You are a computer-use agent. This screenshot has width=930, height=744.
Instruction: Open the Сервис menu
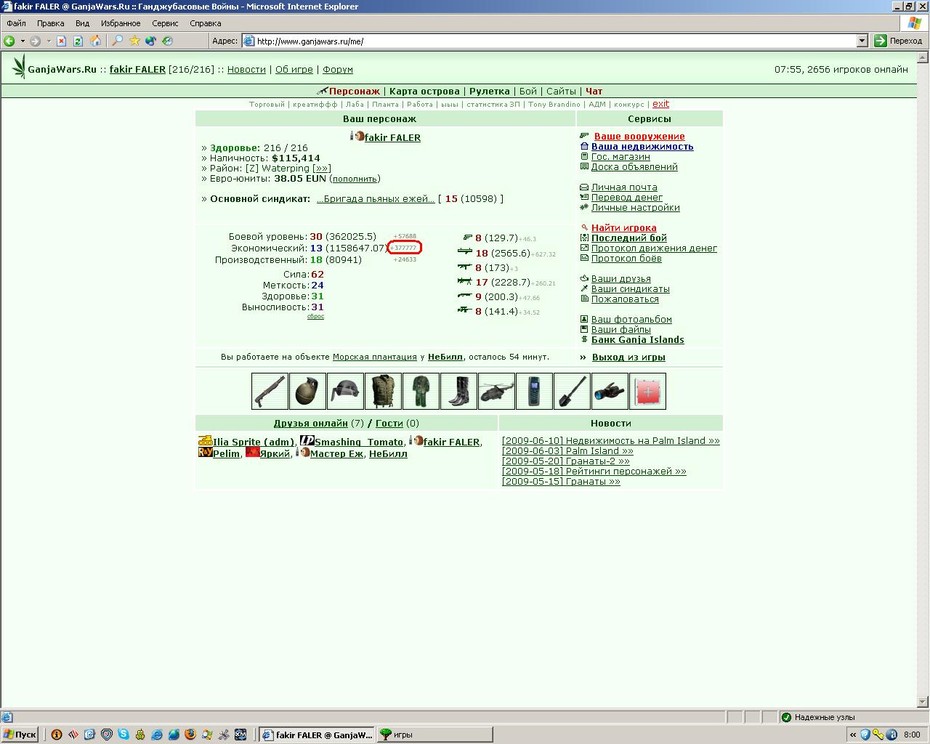click(165, 23)
